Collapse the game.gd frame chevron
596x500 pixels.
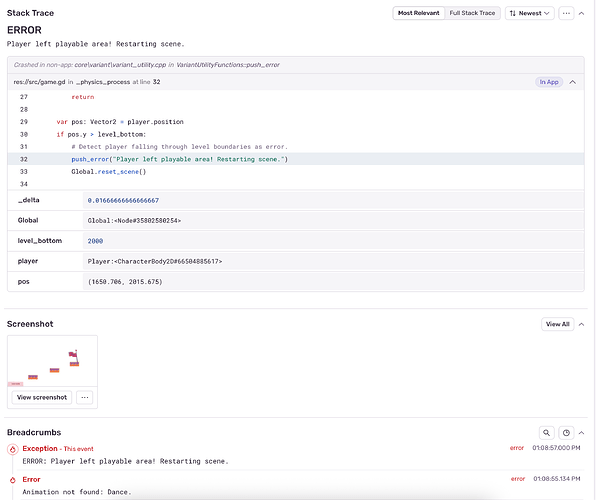pyautogui.click(x=572, y=82)
